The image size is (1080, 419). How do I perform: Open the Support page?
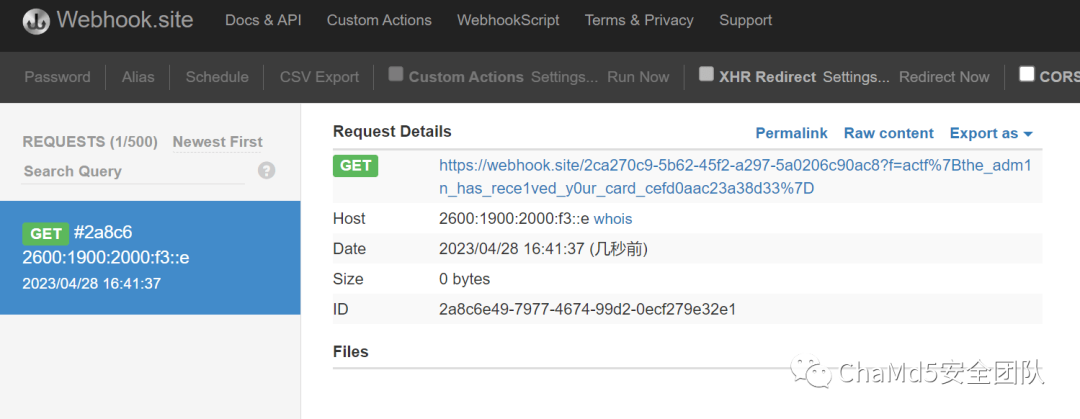(746, 21)
